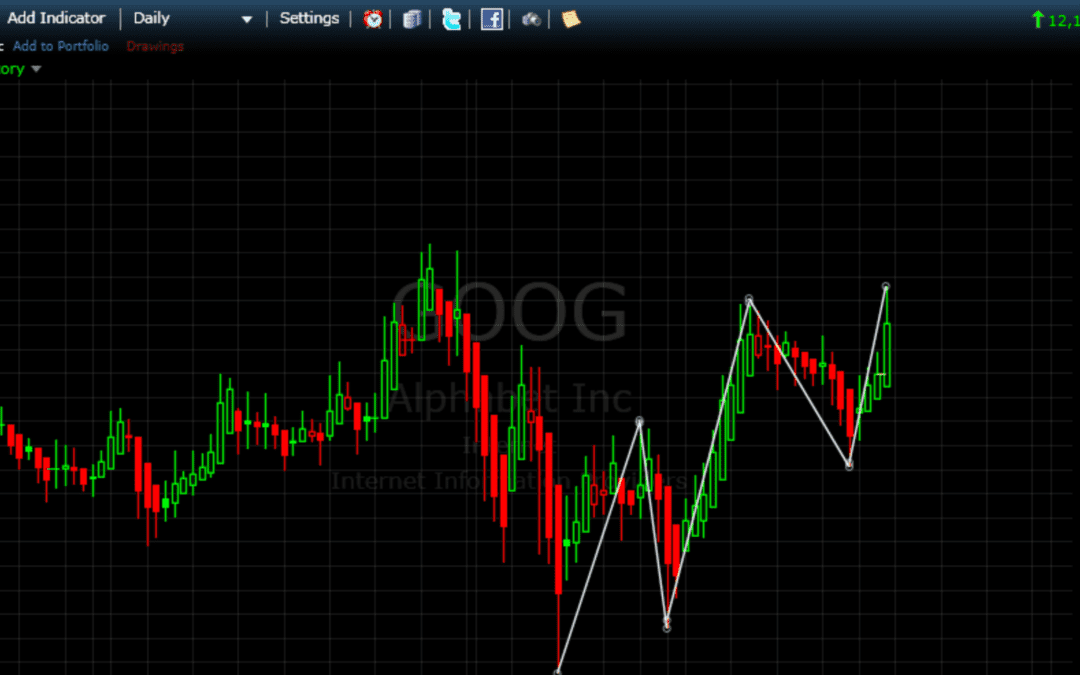Image resolution: width=1080 pixels, height=675 pixels.
Task: Click the camera snapshot icon
Action: tap(531, 19)
